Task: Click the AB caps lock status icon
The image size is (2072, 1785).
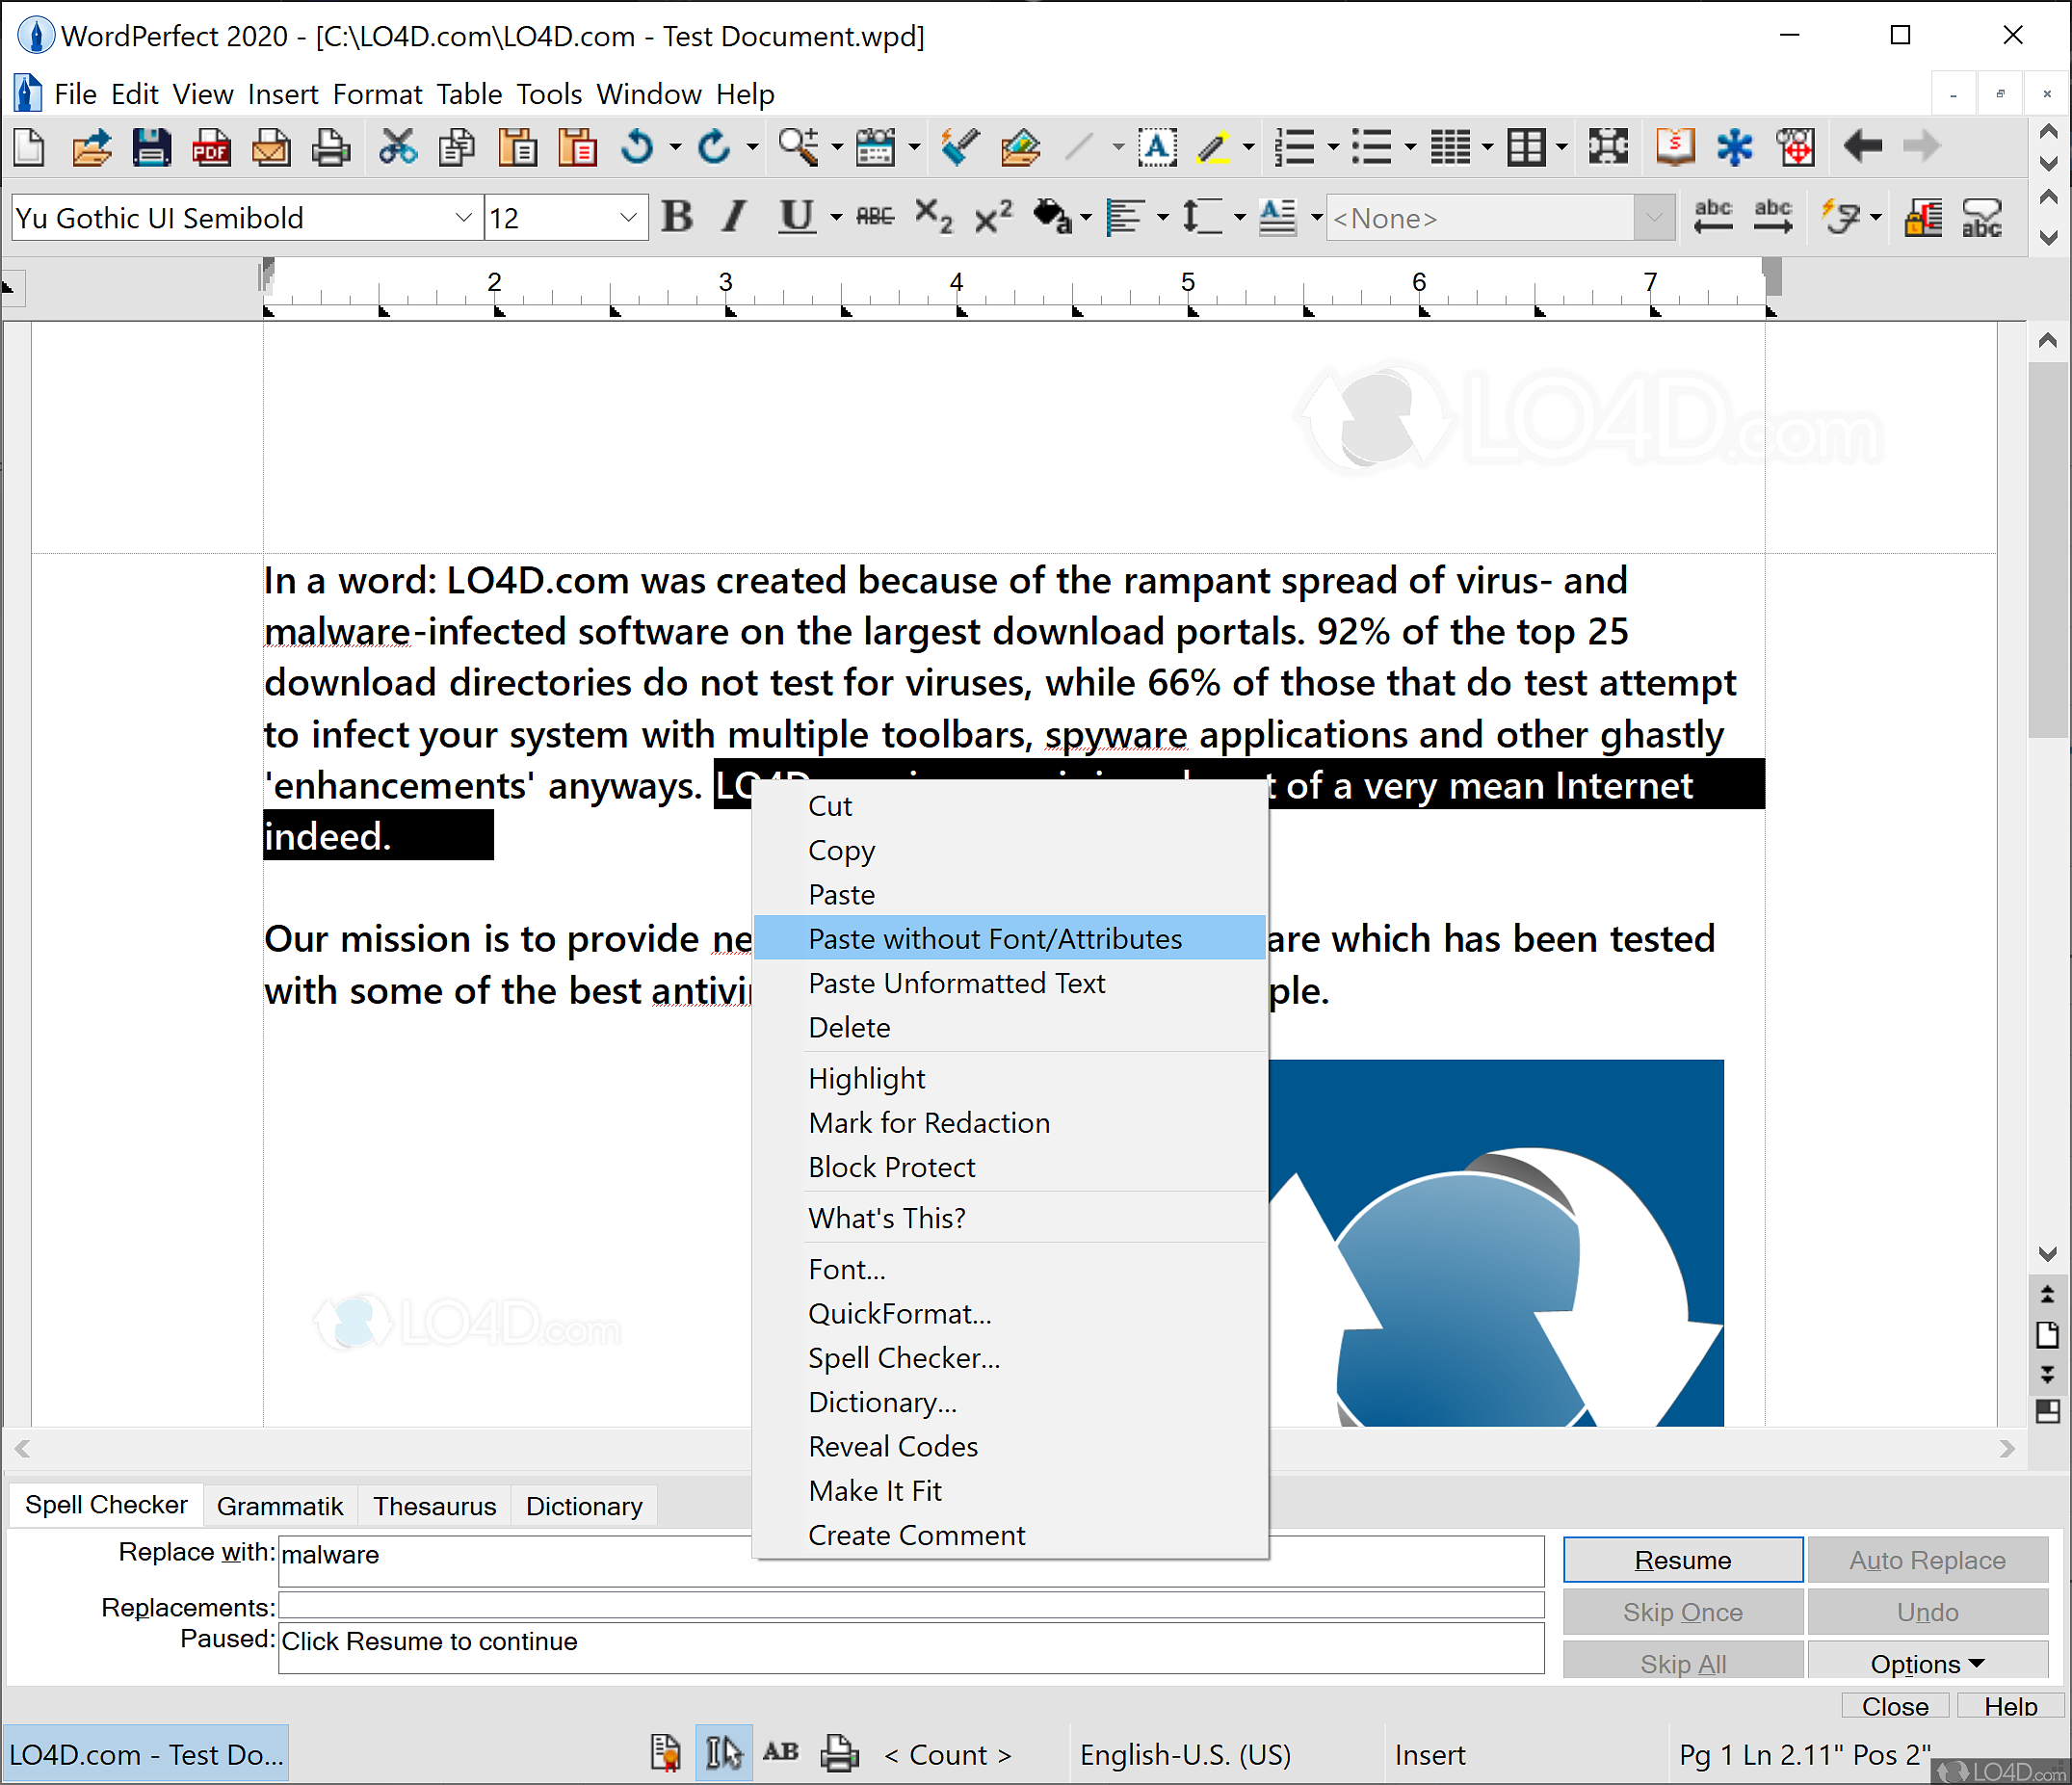Action: 781,1752
